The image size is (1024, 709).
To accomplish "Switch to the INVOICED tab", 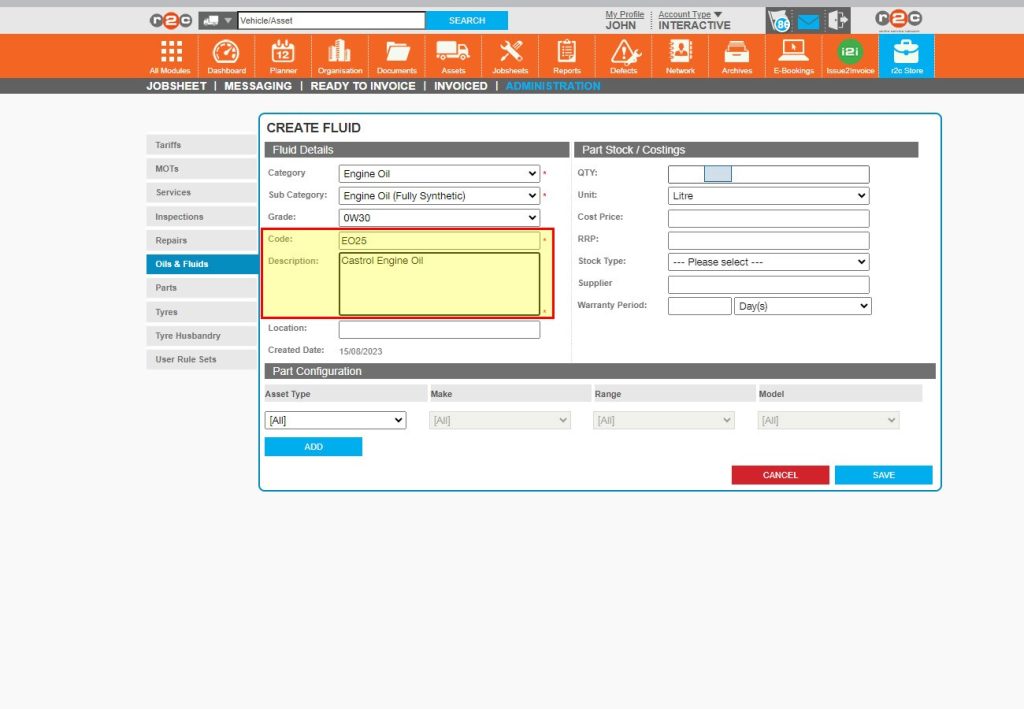I will click(460, 86).
